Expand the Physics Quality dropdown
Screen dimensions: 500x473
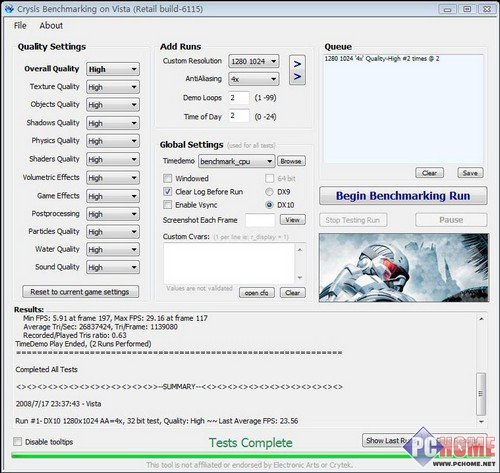[x=113, y=141]
